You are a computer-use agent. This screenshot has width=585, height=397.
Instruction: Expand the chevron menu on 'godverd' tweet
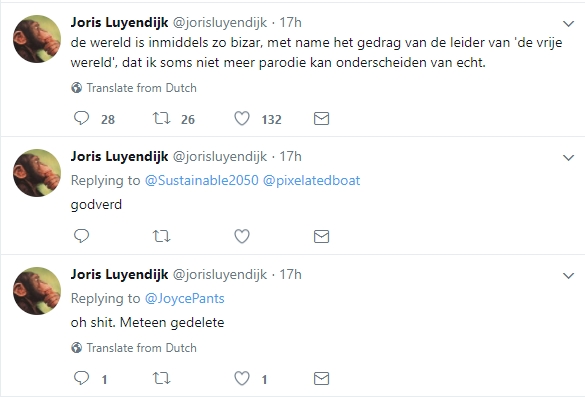click(x=568, y=158)
